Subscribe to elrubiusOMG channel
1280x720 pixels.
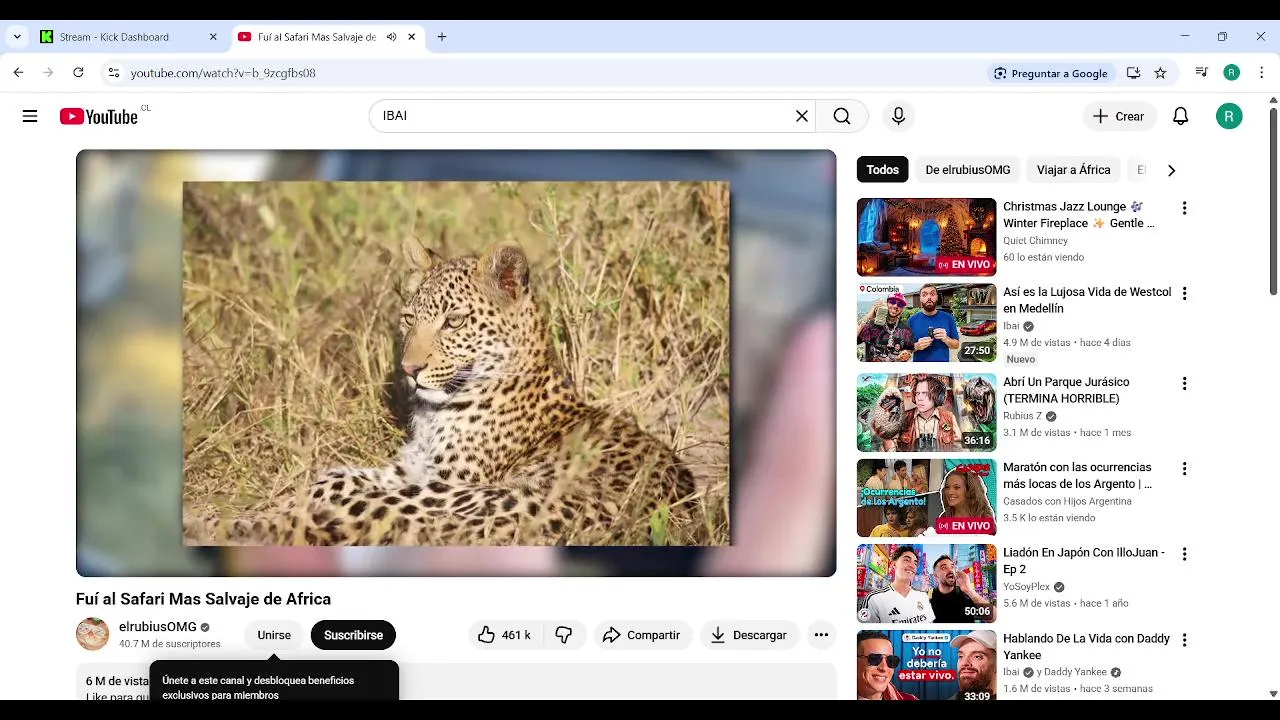tap(353, 635)
